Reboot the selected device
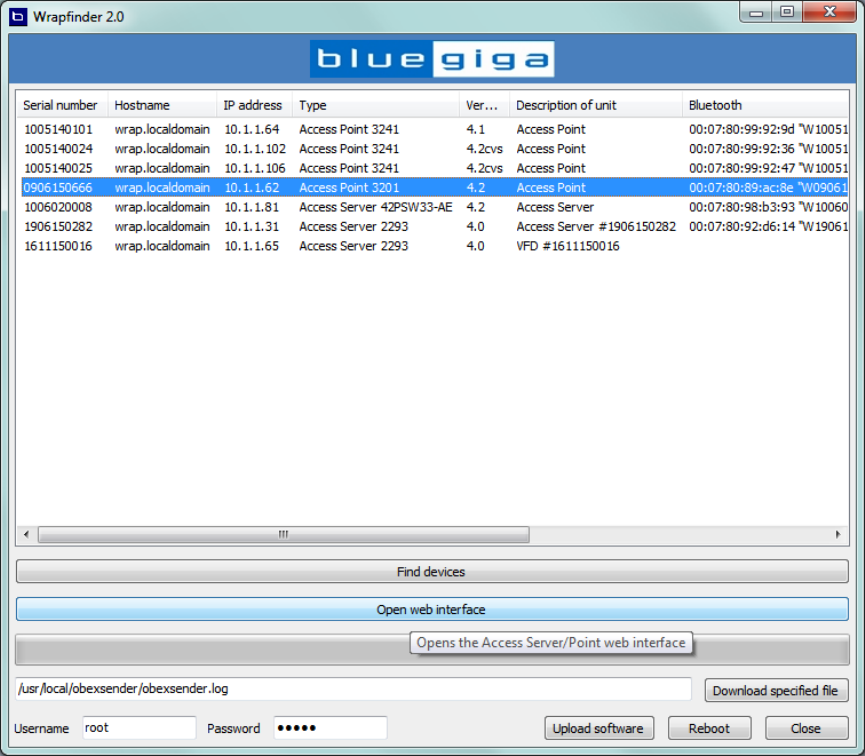The height and width of the screenshot is (756, 865). [709, 728]
